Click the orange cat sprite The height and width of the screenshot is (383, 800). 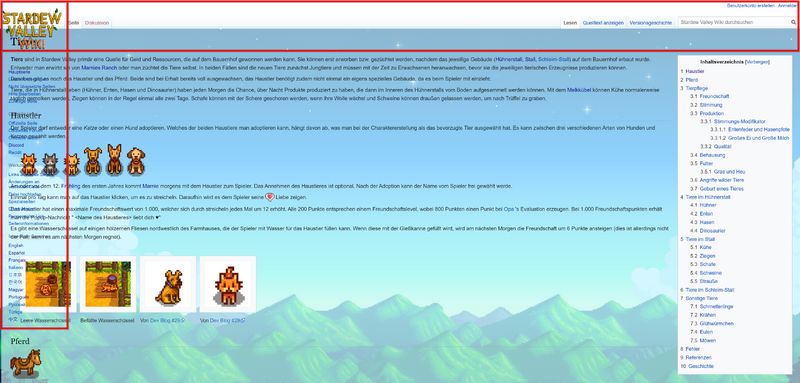29,164
